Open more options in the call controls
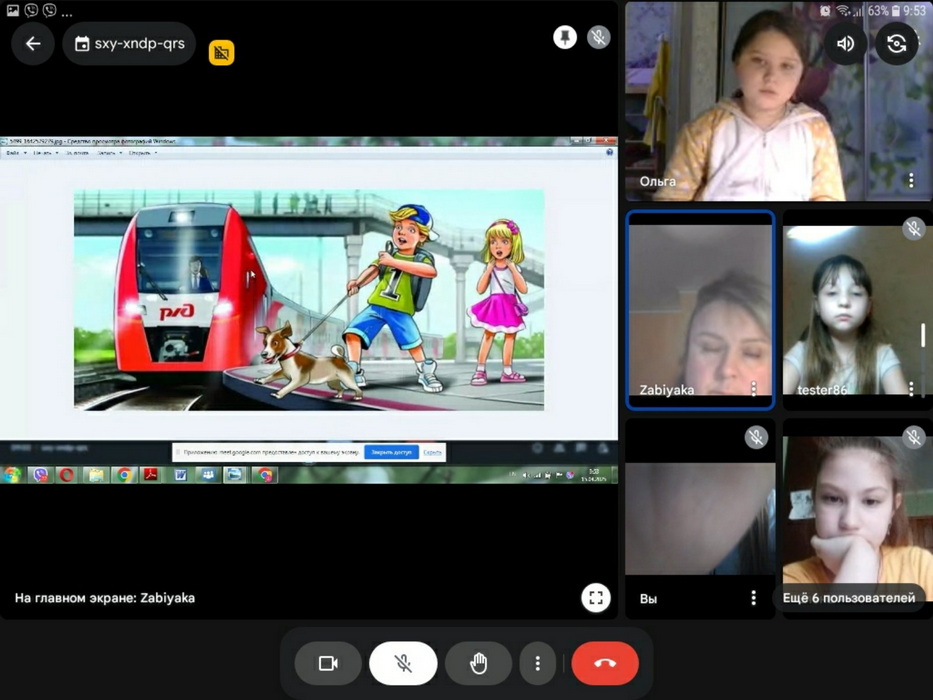Viewport: 933px width, 700px height. (537, 663)
